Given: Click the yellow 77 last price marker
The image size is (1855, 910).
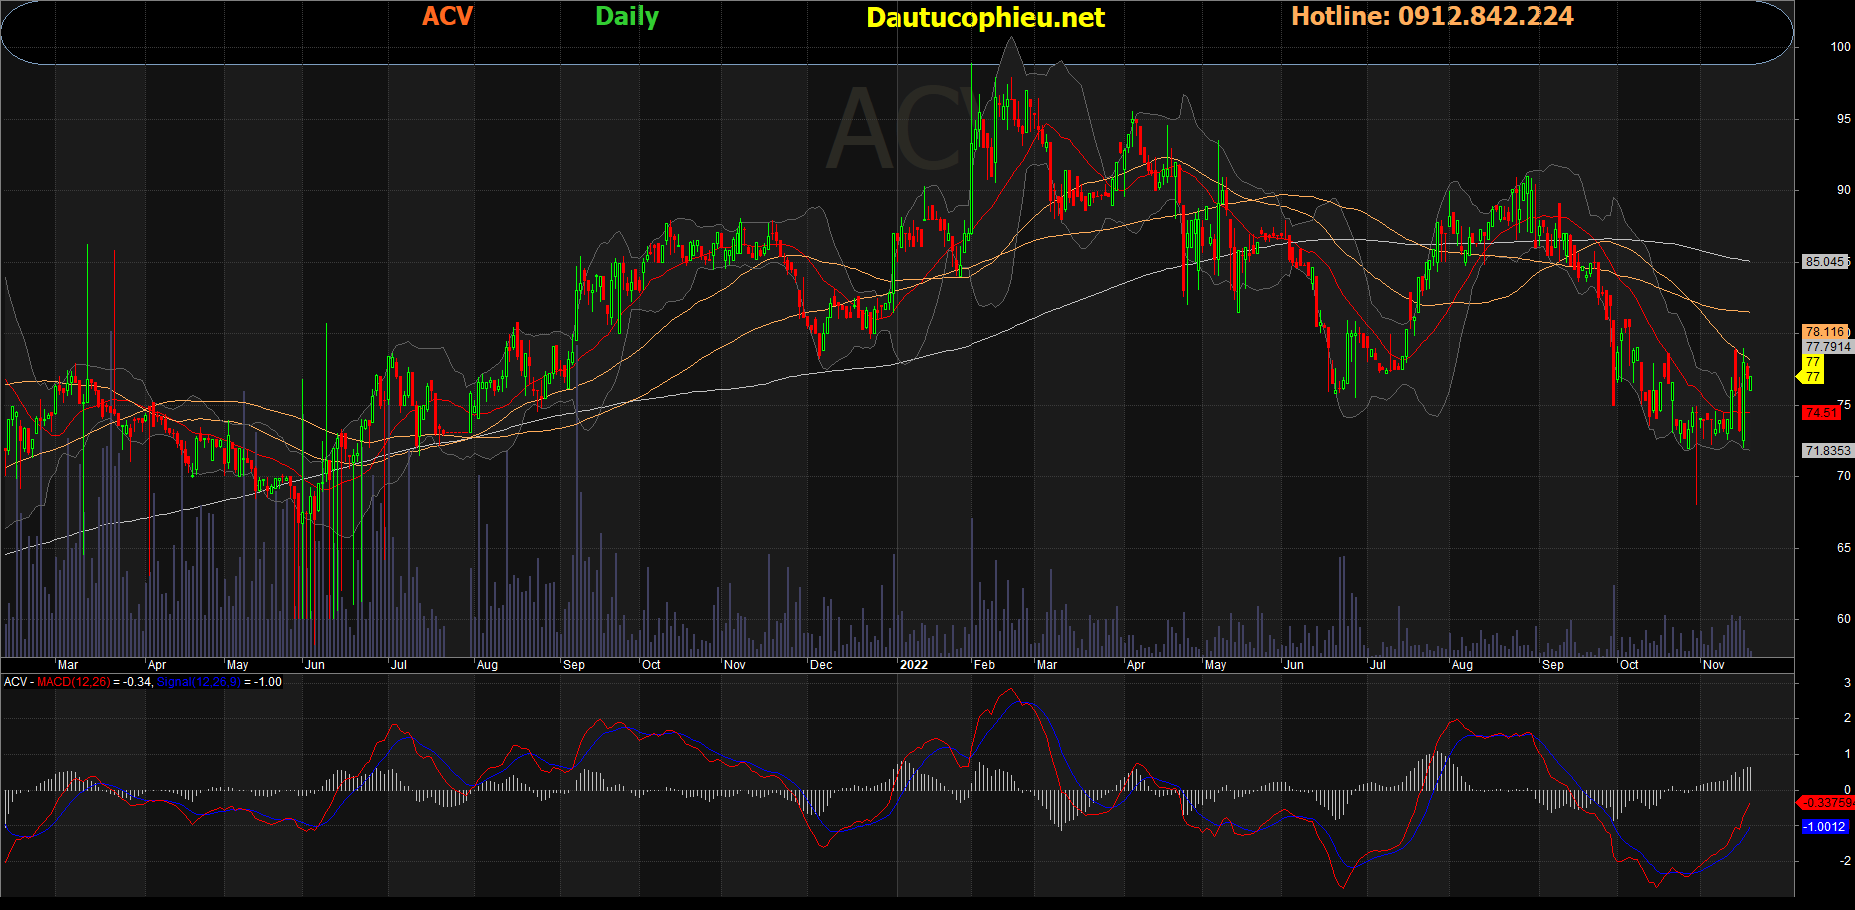Looking at the screenshot, I should point(1812,370).
